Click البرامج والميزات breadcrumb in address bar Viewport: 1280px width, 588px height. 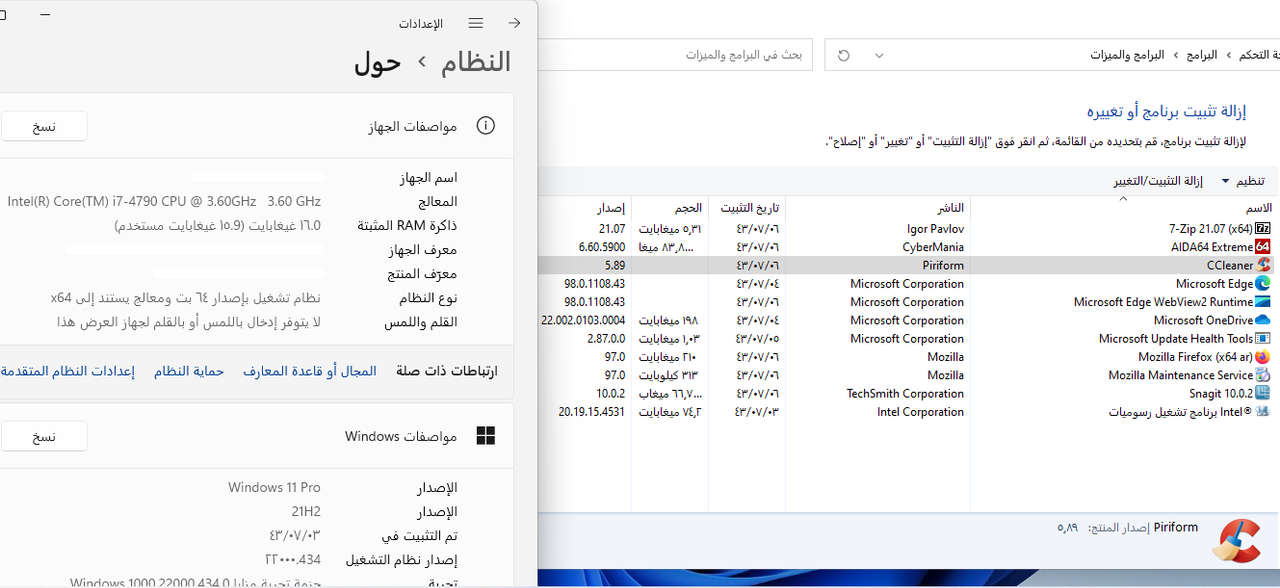pyautogui.click(x=1128, y=55)
